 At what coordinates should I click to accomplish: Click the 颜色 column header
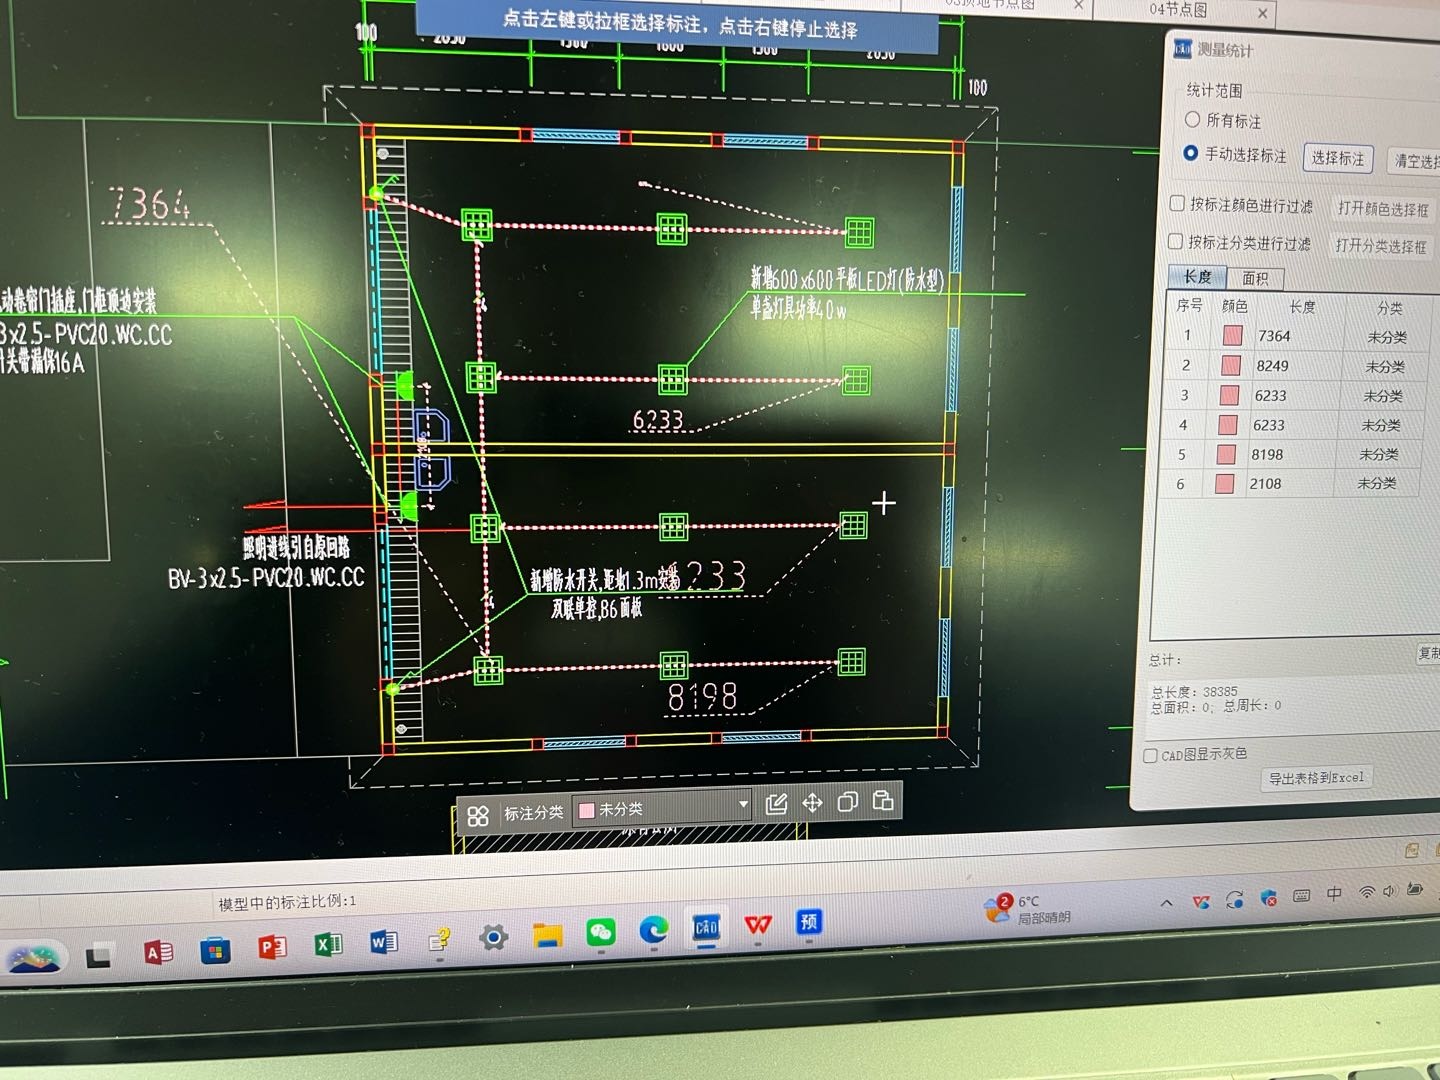coord(1235,305)
